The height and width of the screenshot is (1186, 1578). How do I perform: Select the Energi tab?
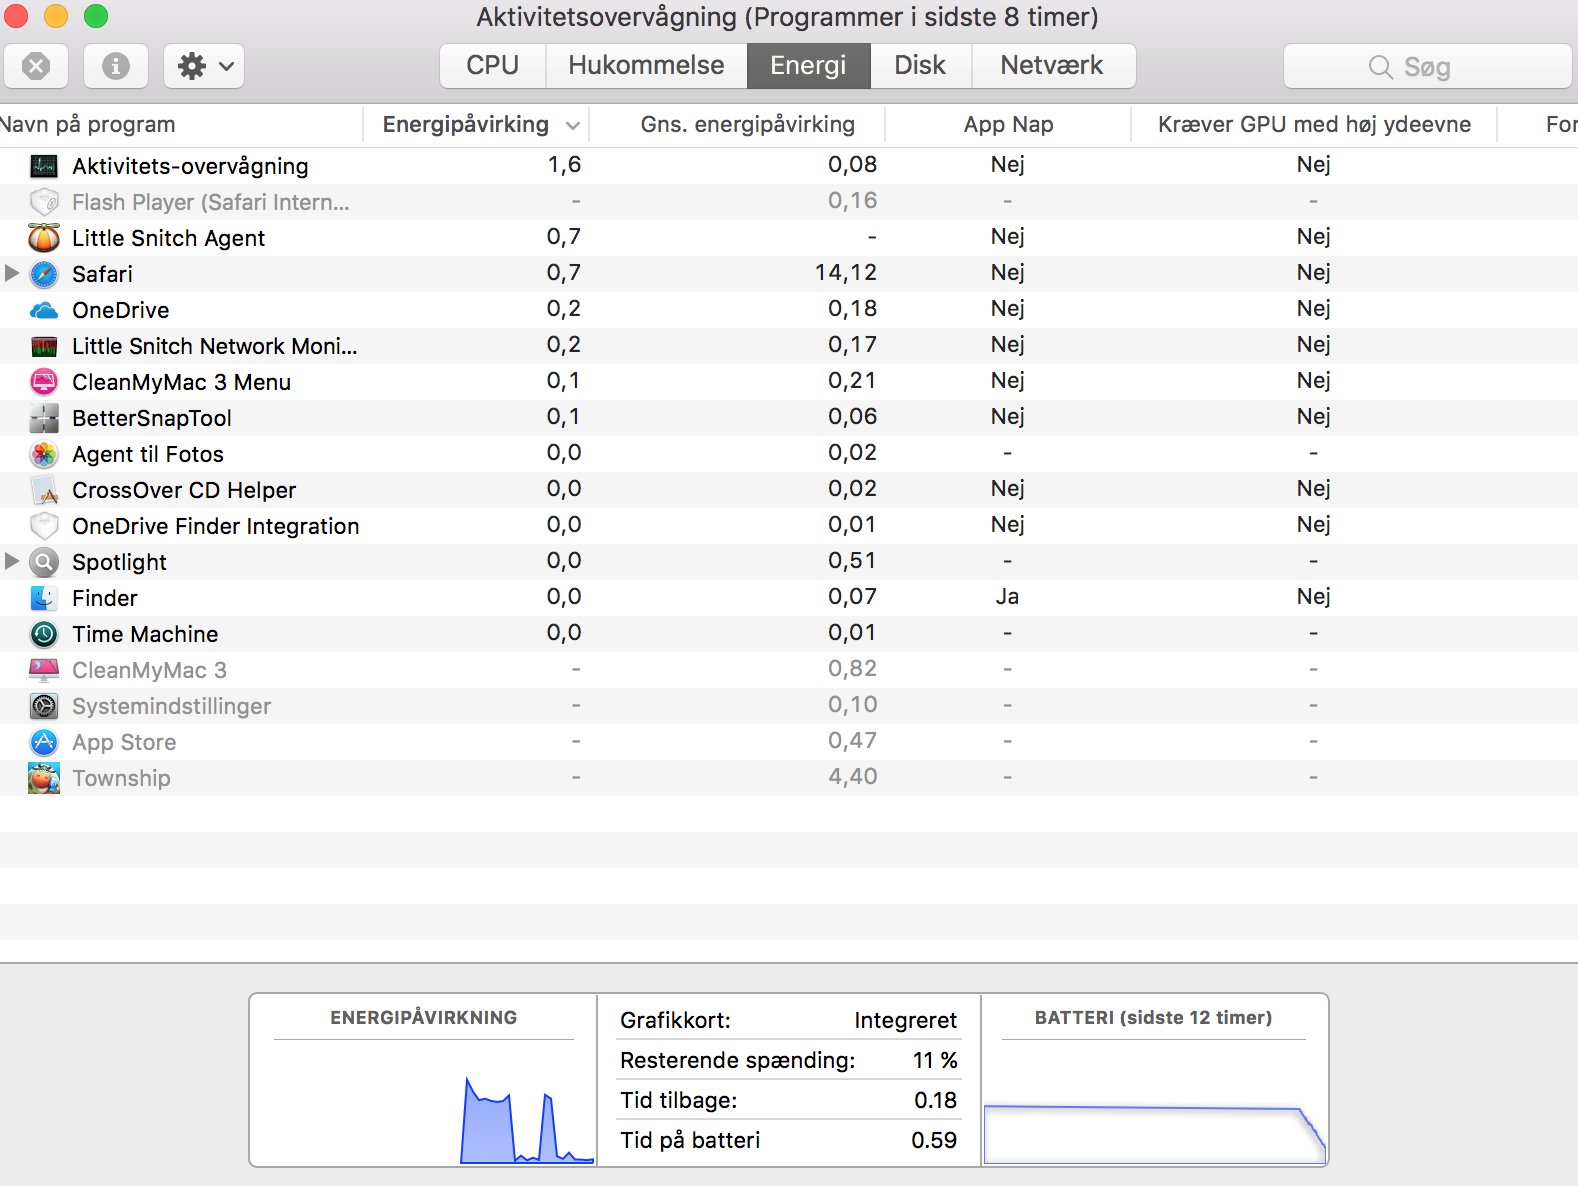pyautogui.click(x=808, y=66)
